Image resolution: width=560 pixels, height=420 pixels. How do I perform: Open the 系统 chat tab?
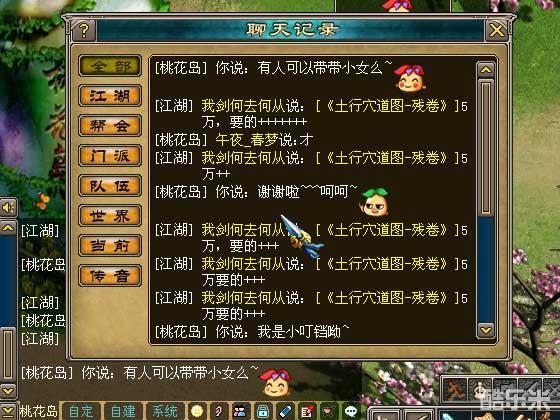[x=165, y=411]
